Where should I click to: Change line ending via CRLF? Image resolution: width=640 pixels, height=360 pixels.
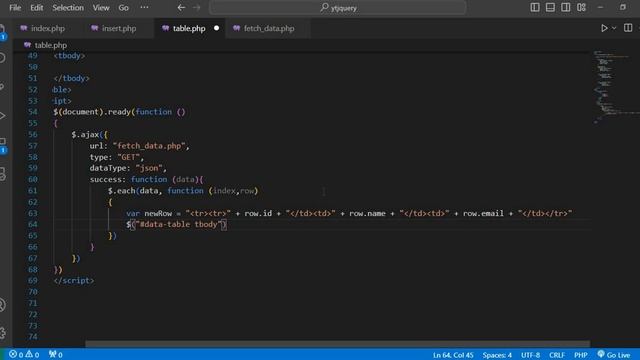(x=557, y=355)
